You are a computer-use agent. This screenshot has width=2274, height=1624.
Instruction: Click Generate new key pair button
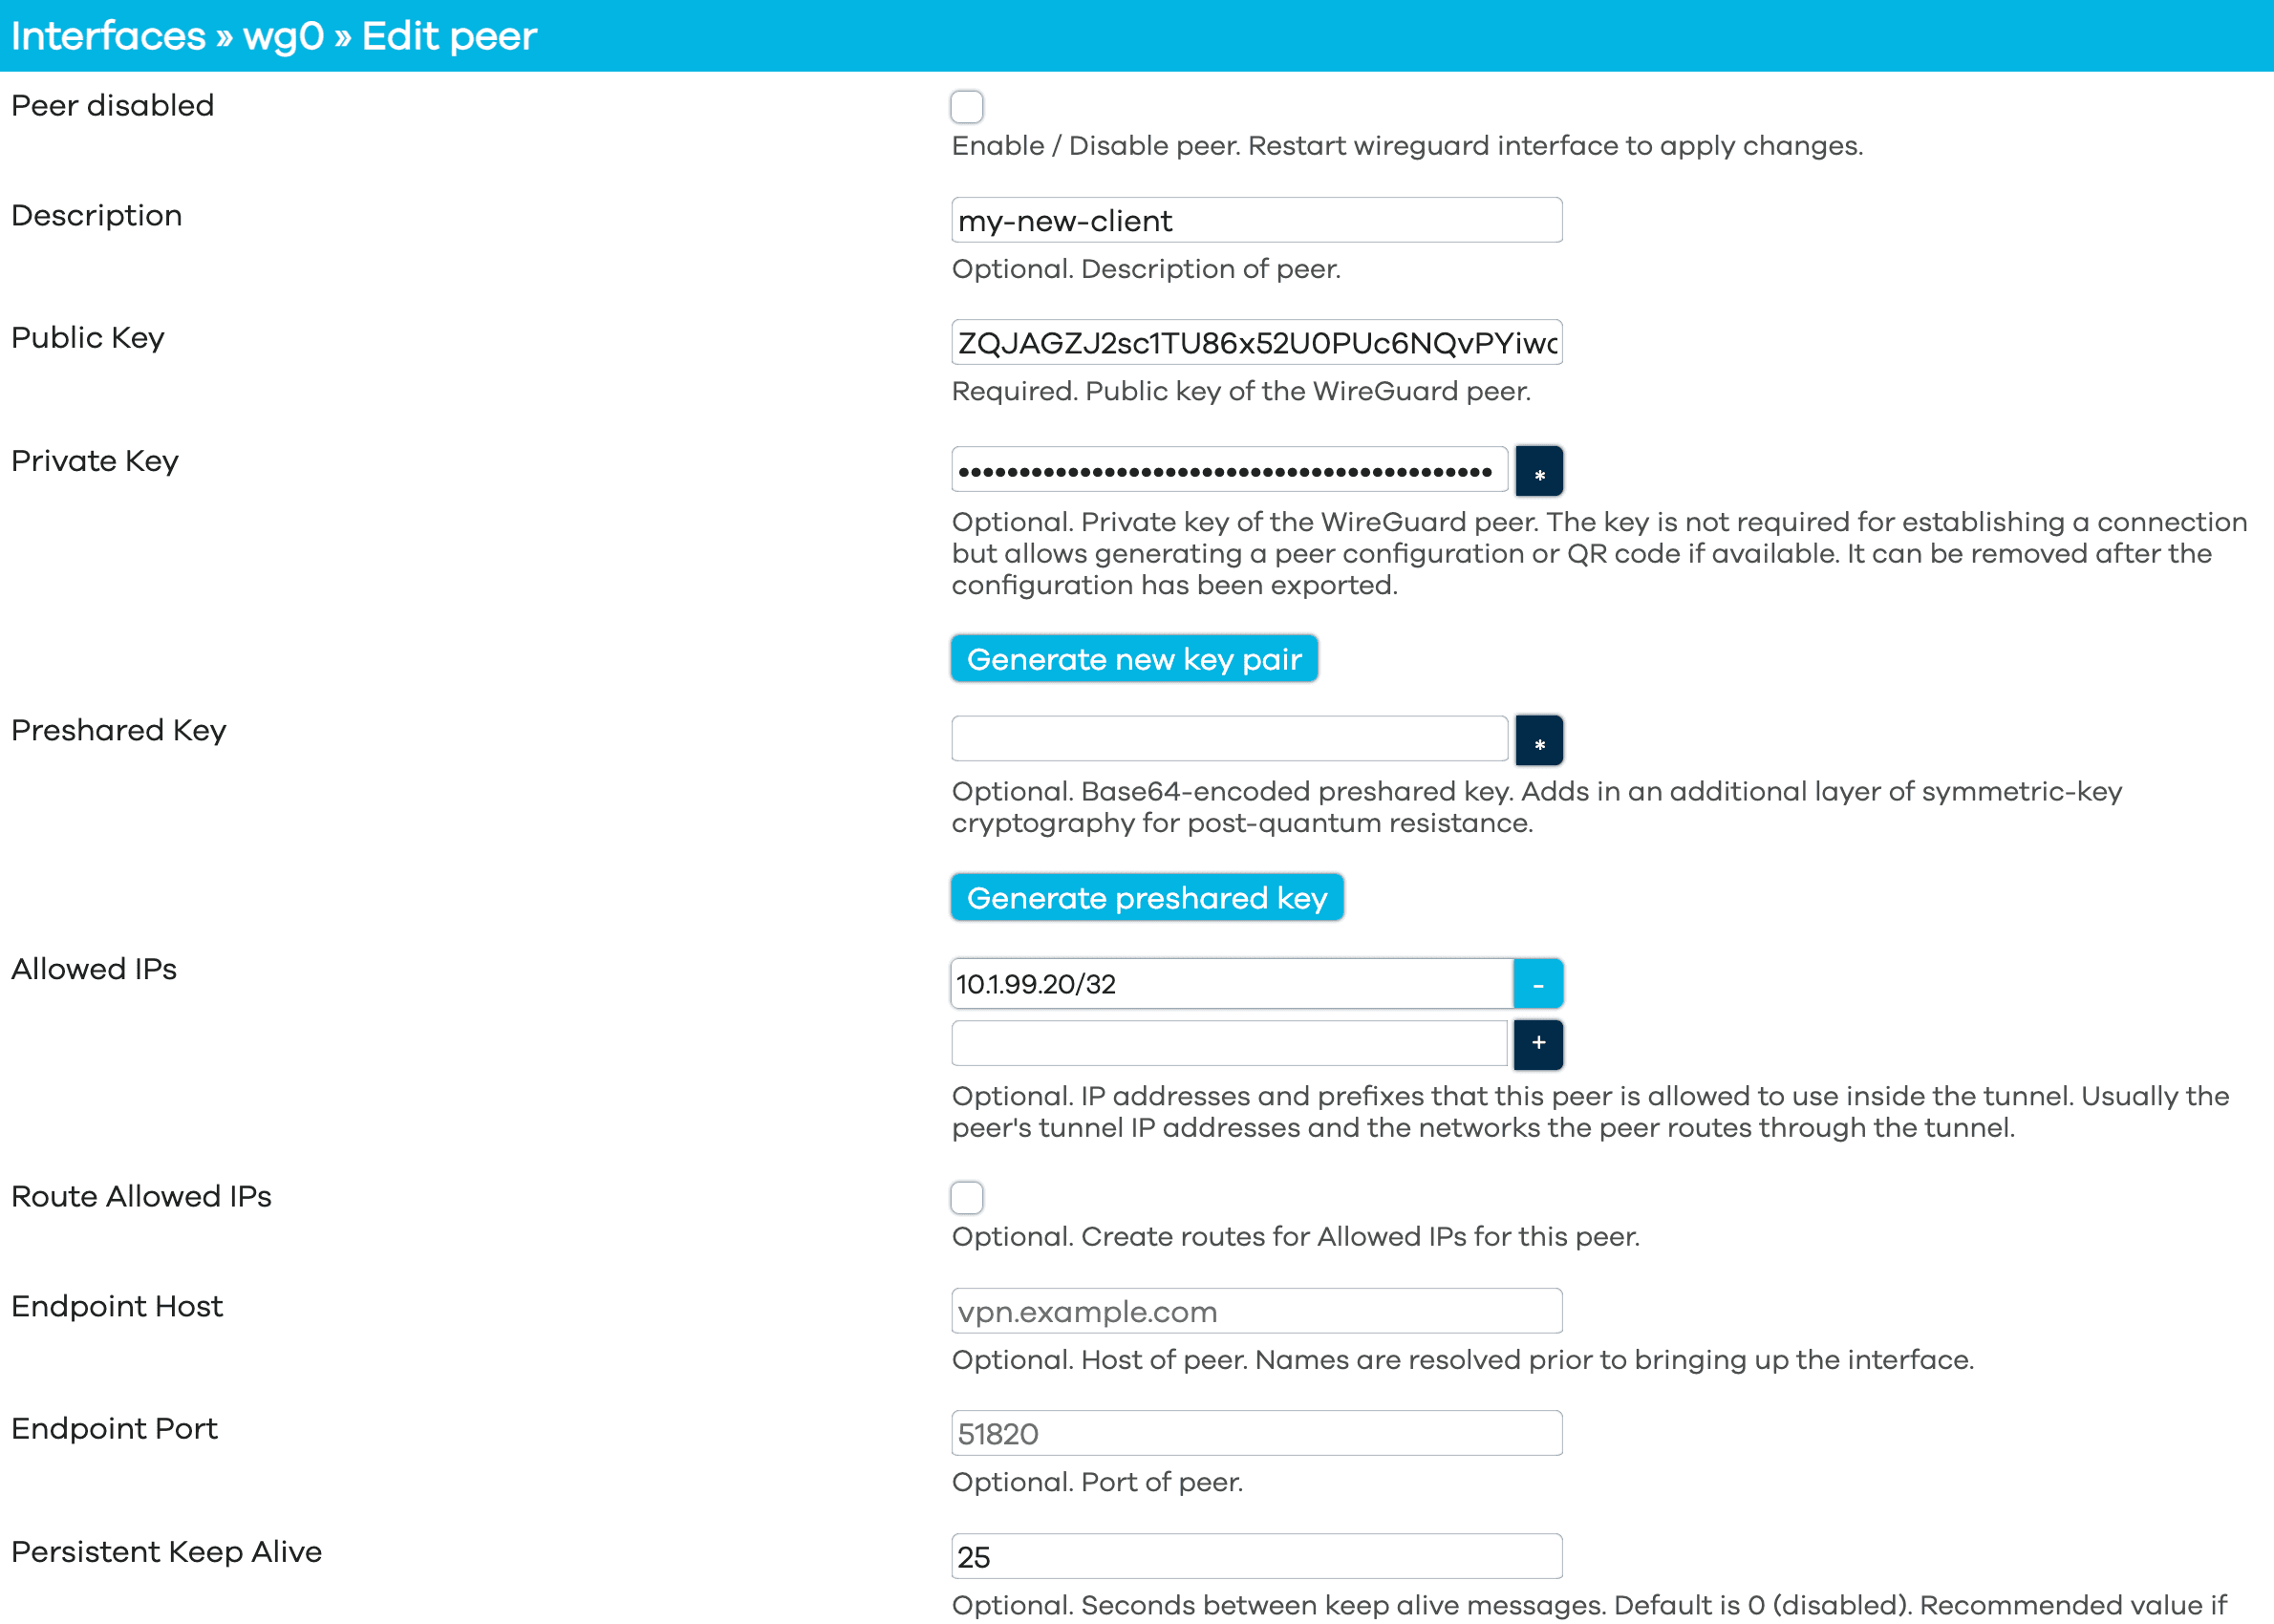(x=1133, y=659)
